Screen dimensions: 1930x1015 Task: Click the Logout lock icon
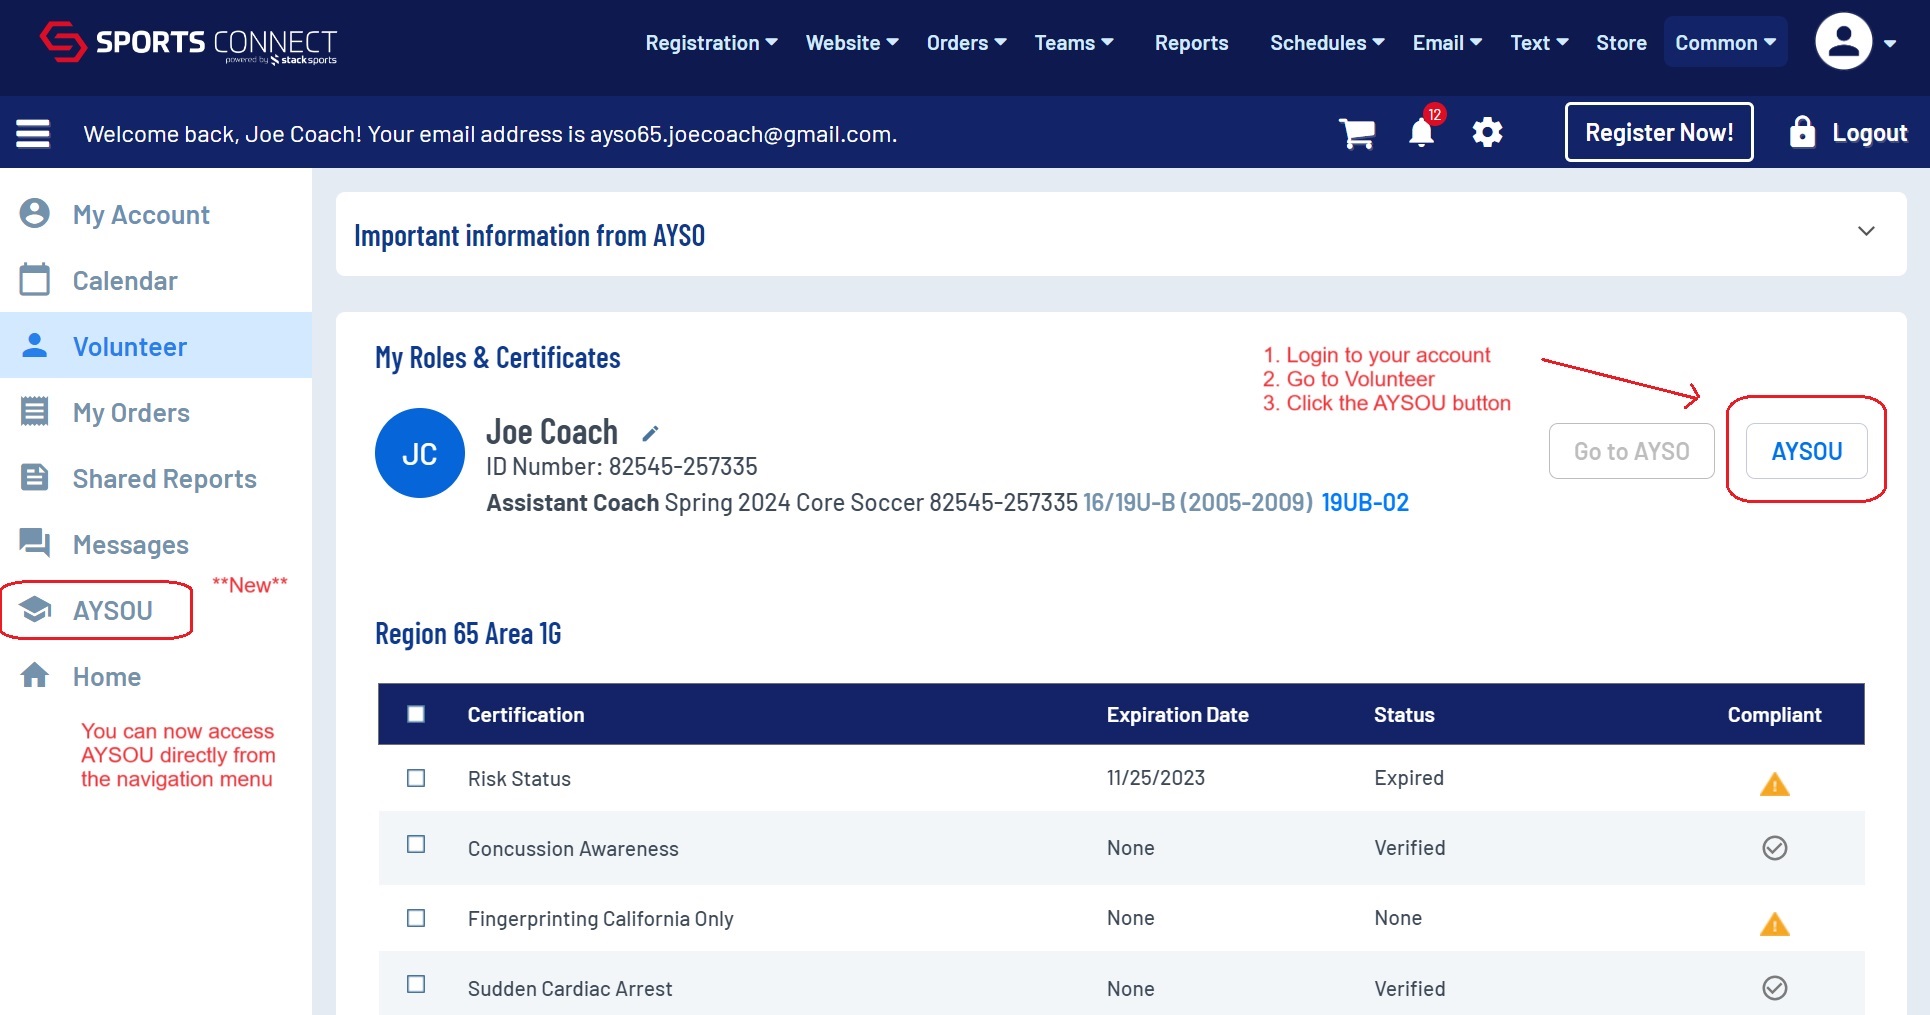[x=1802, y=132]
